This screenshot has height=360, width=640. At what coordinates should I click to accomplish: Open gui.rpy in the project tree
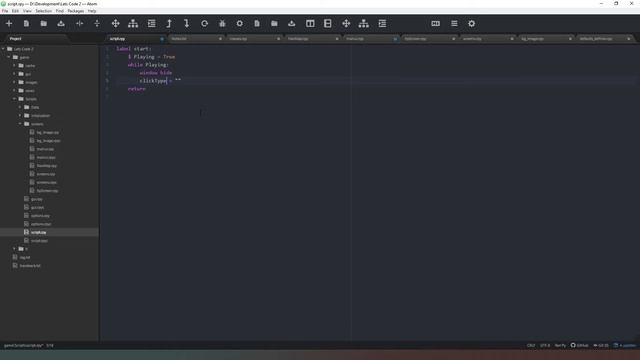[x=36, y=199]
